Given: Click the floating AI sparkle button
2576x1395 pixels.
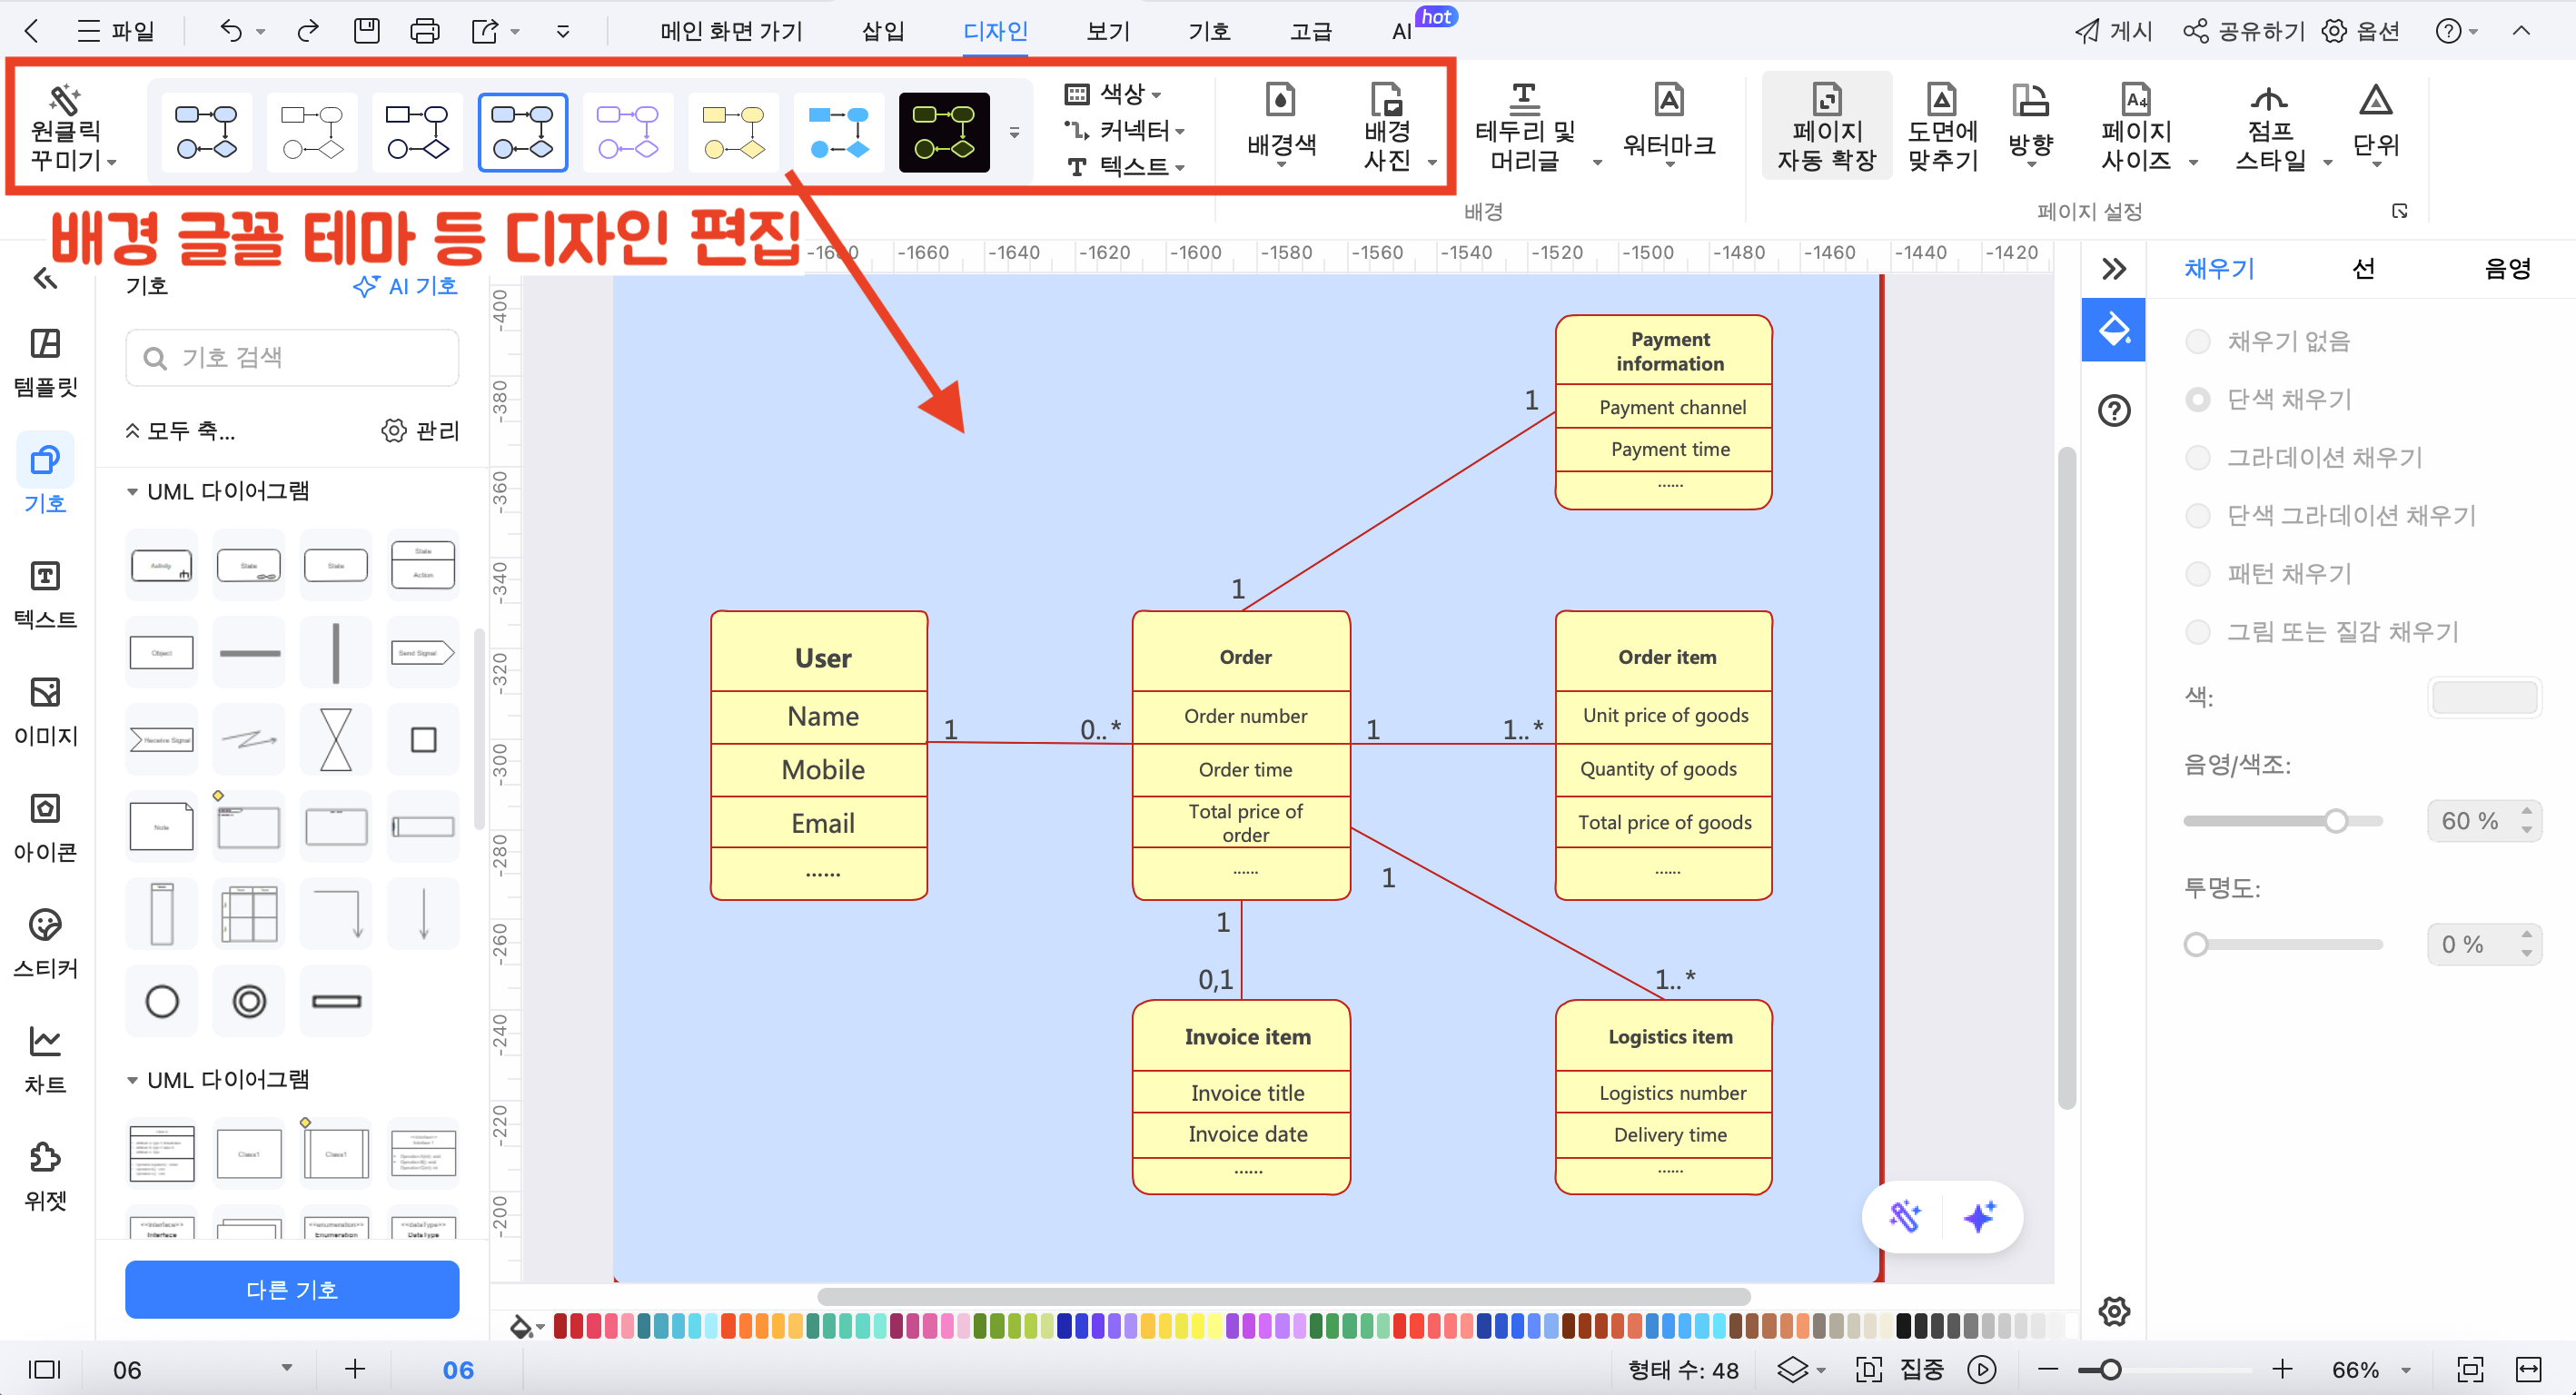Looking at the screenshot, I should click(1979, 1216).
